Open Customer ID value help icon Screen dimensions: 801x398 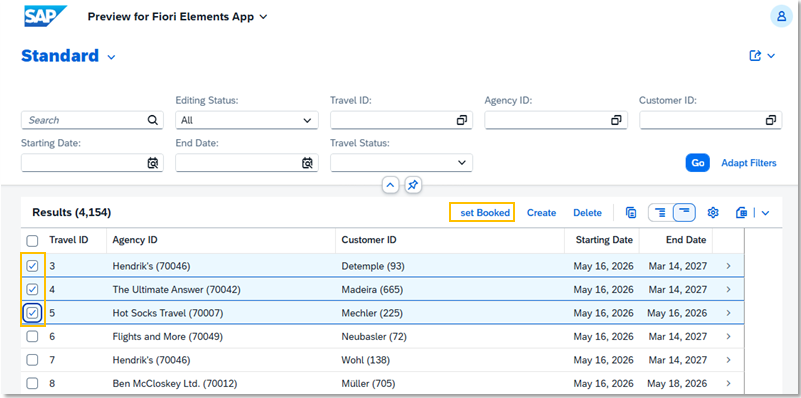[x=771, y=120]
